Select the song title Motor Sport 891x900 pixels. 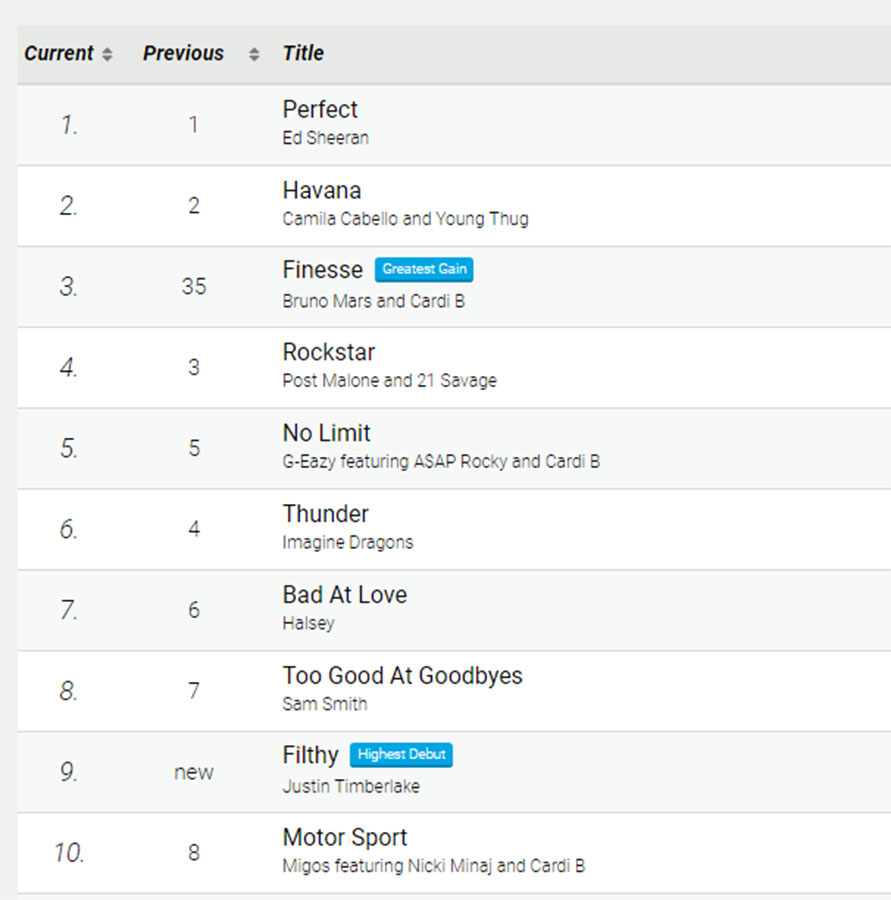[x=344, y=837]
